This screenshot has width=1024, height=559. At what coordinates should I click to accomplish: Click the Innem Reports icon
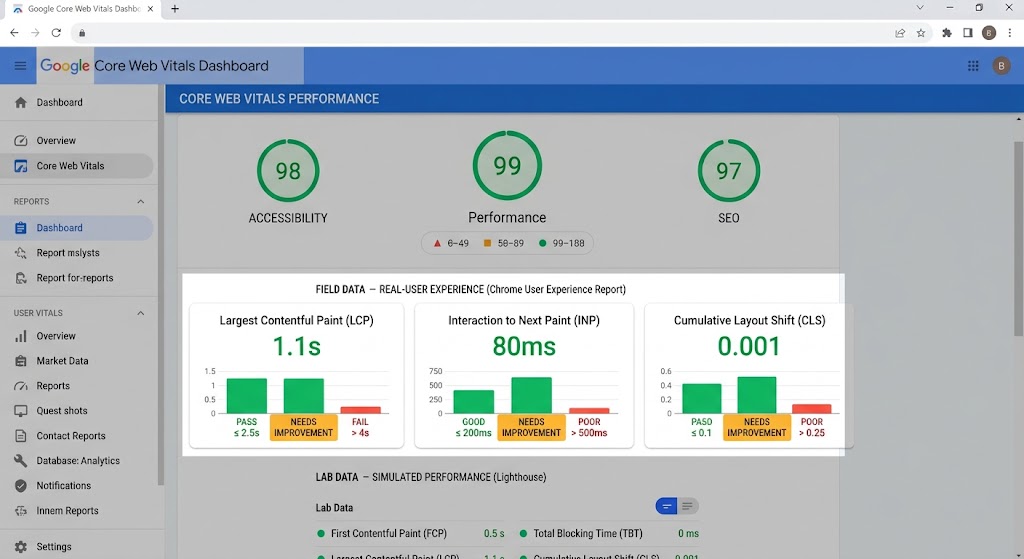21,511
